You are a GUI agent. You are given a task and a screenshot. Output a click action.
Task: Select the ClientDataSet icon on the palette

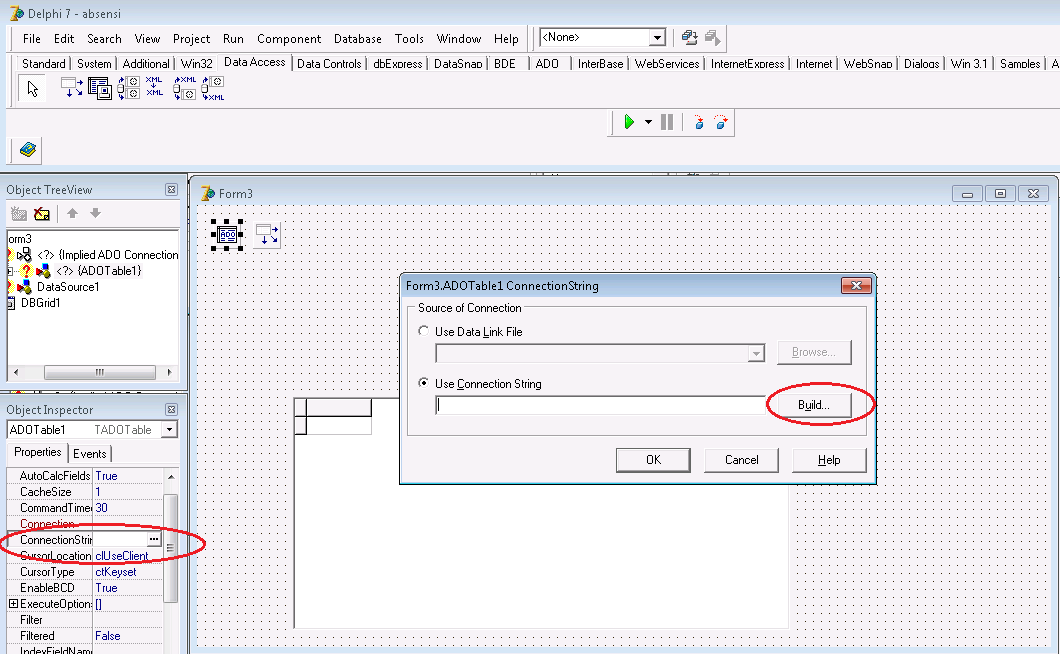coord(100,88)
